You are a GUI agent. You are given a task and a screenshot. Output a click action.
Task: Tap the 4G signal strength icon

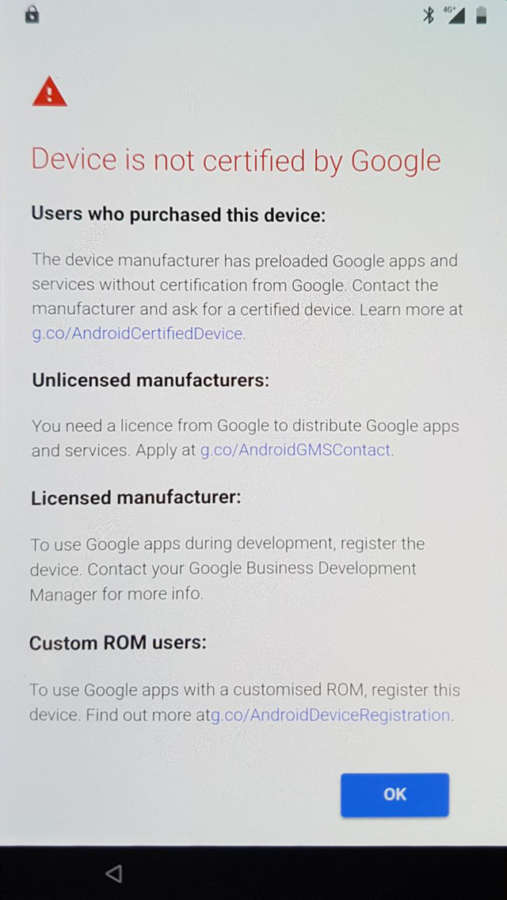click(x=454, y=15)
